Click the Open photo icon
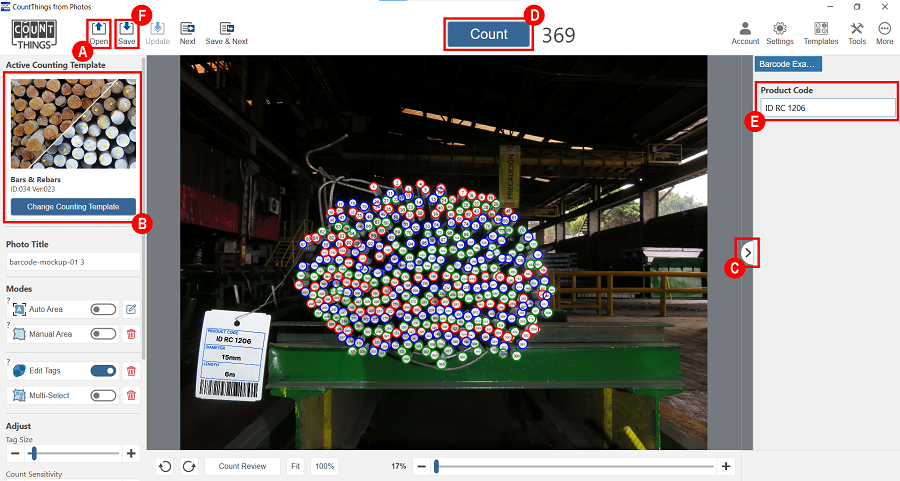Screen dimensions: 900x481 coord(99,29)
